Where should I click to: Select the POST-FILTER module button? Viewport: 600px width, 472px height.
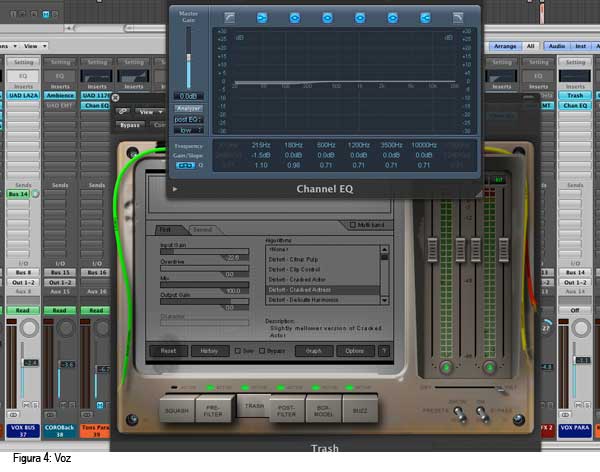pos(286,410)
